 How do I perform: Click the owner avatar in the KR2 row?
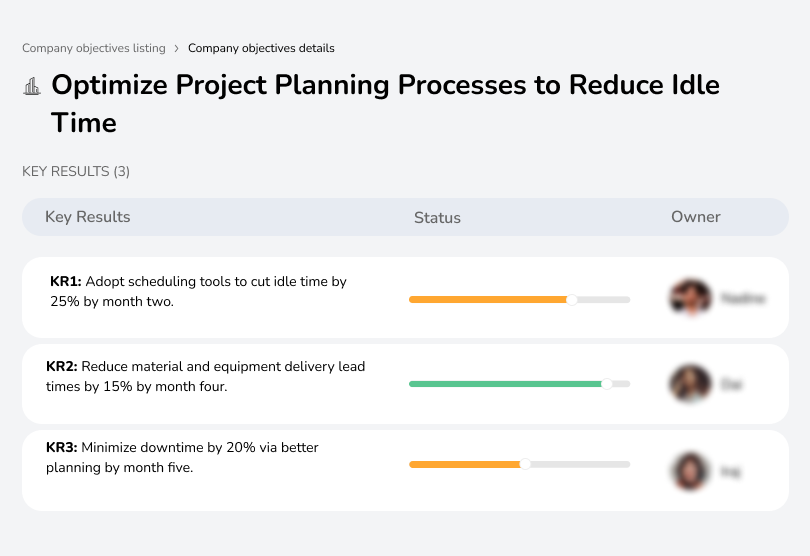coord(690,384)
